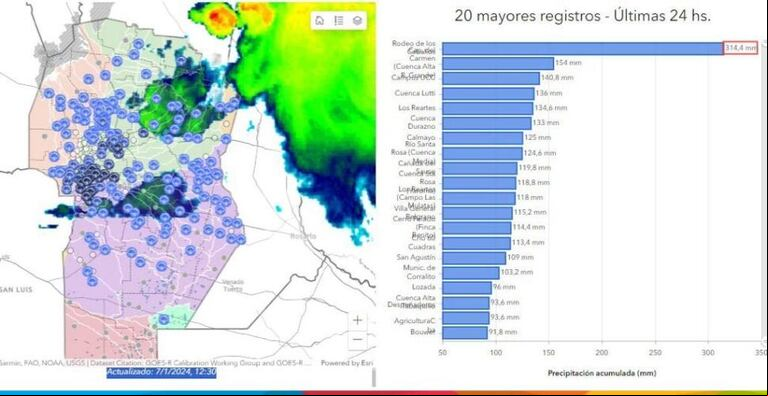Click the Los Reartes axis label
This screenshot has height=396, width=768.
click(417, 108)
